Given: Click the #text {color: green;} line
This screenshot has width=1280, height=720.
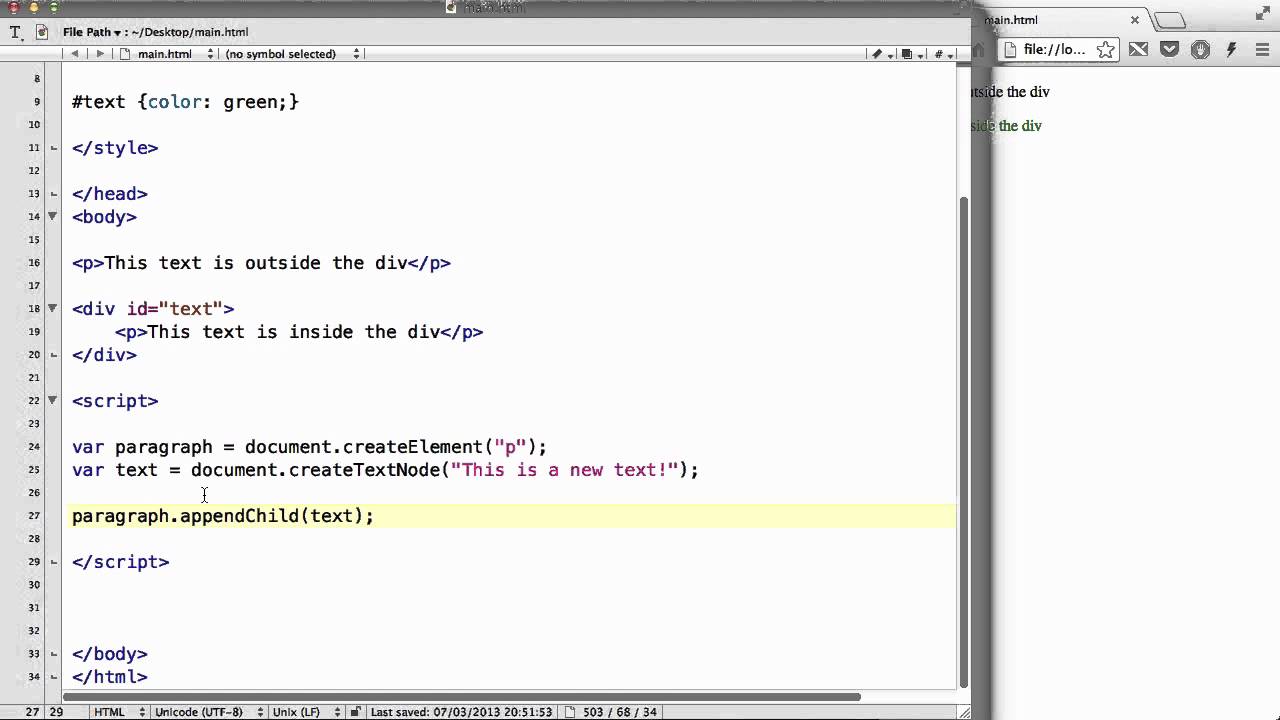Looking at the screenshot, I should 186,102.
